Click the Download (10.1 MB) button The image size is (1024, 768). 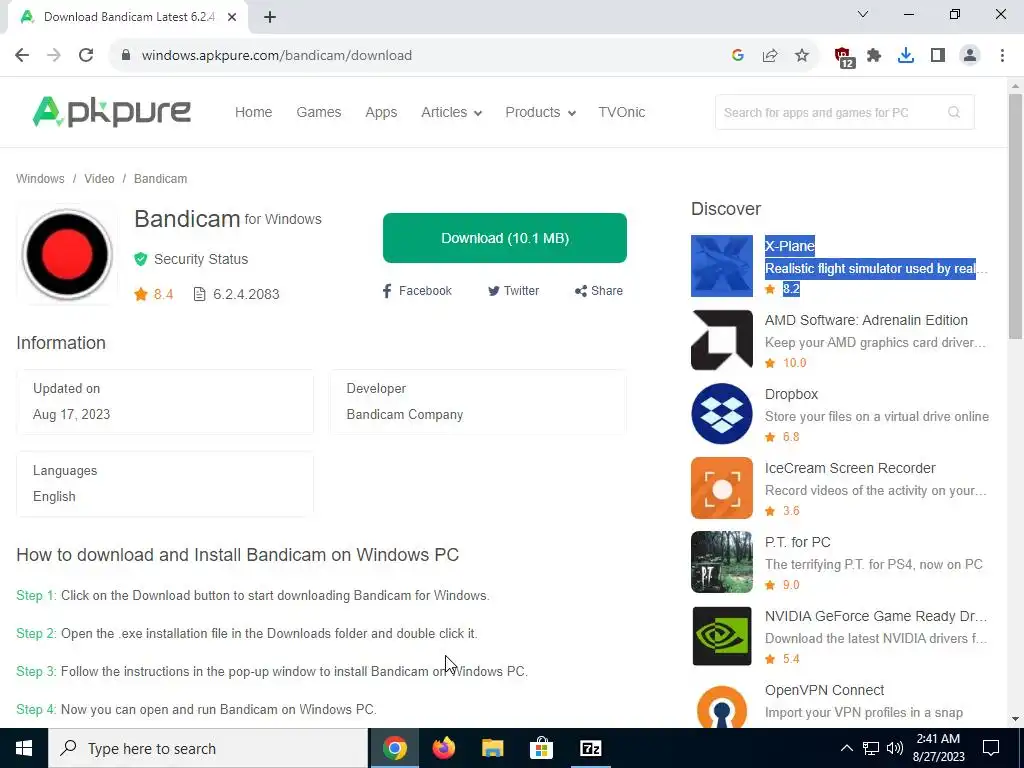505,238
